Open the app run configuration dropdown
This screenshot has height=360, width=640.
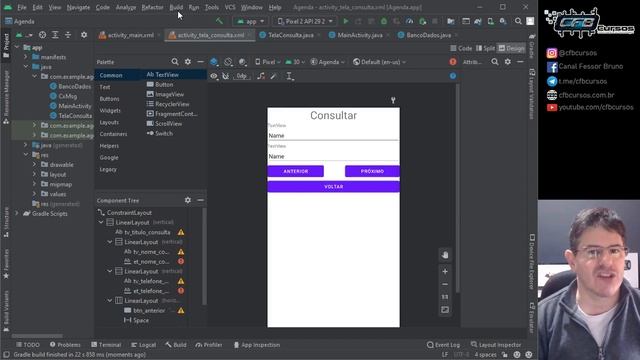[x=251, y=21]
